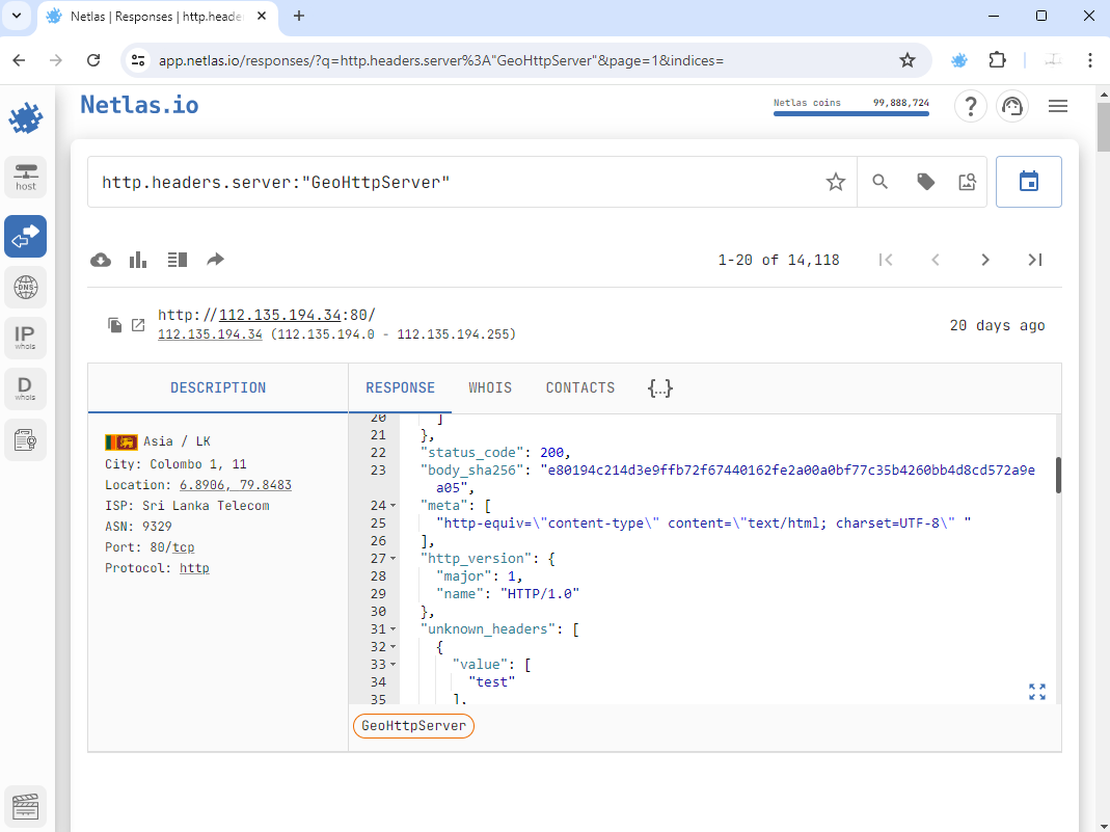Open the bar chart statistics icon
1110x832 pixels.
138,260
